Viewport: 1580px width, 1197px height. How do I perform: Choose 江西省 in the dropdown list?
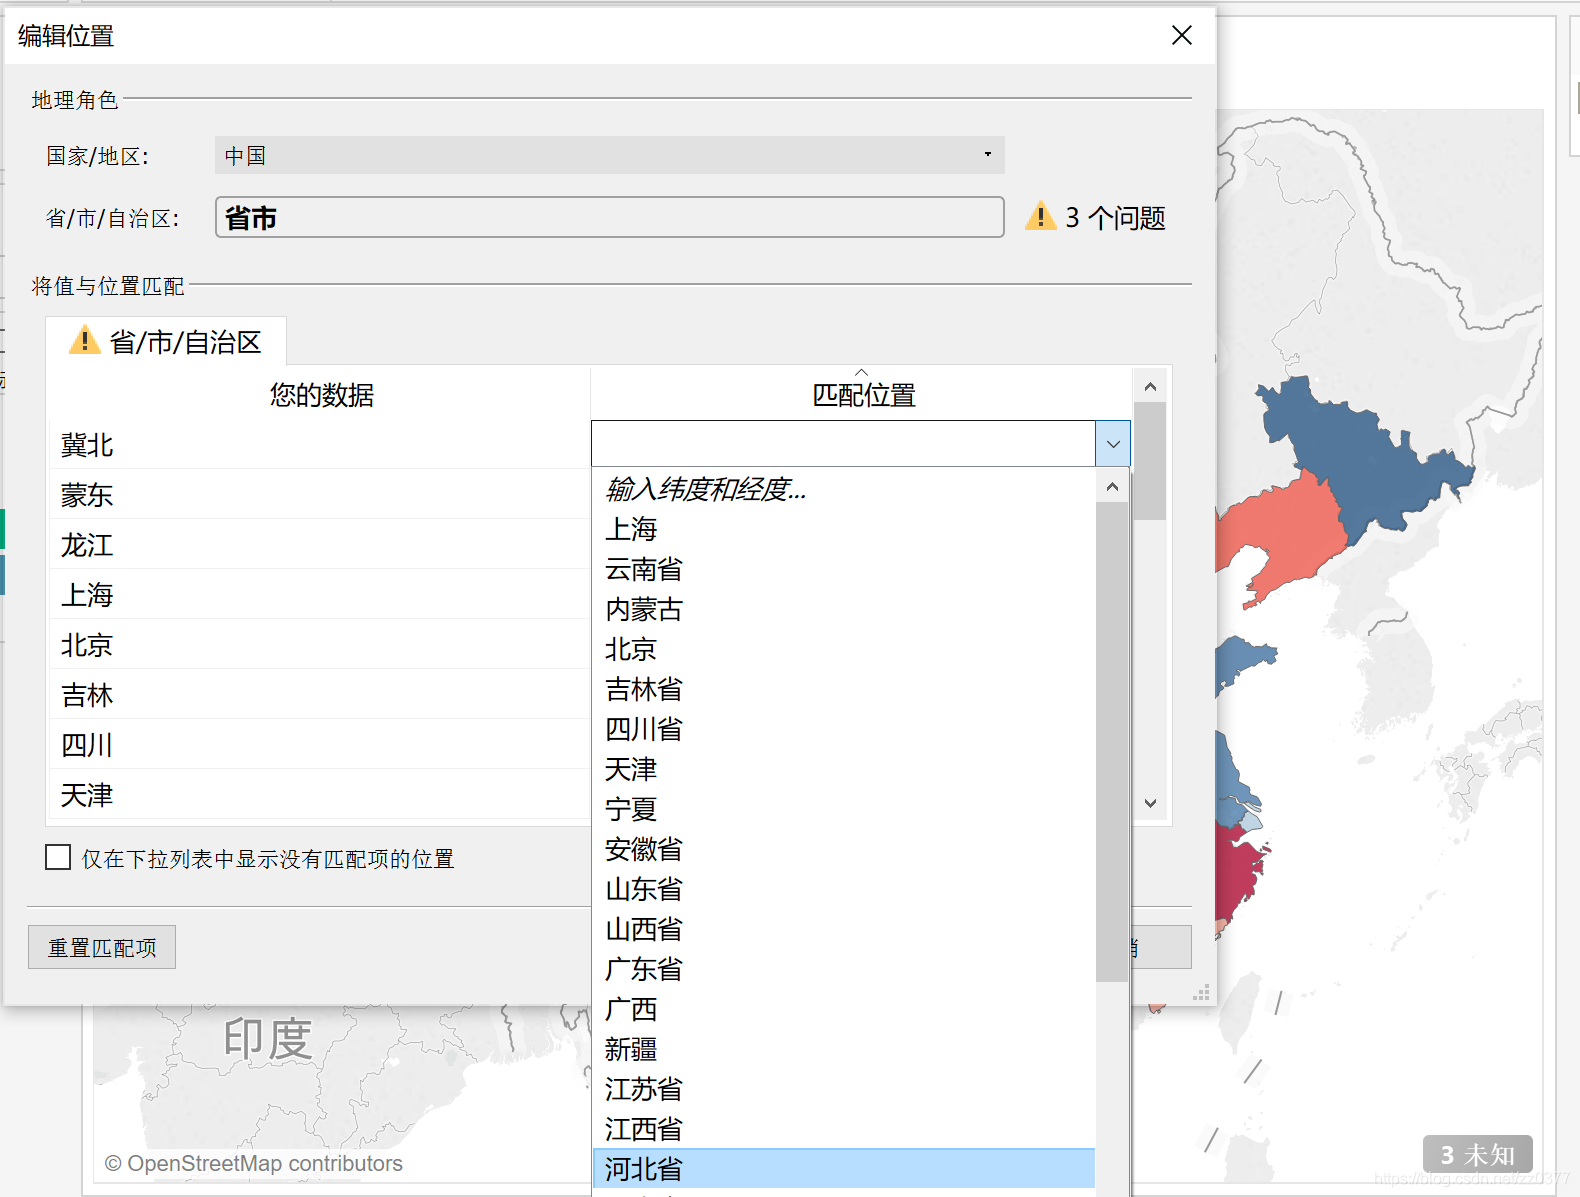(x=844, y=1129)
